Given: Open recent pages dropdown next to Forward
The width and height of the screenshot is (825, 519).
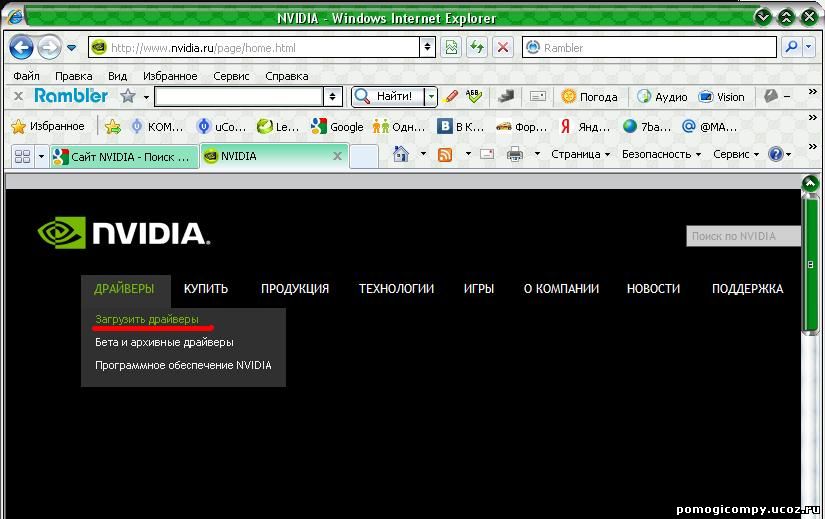Looking at the screenshot, I should click(72, 48).
